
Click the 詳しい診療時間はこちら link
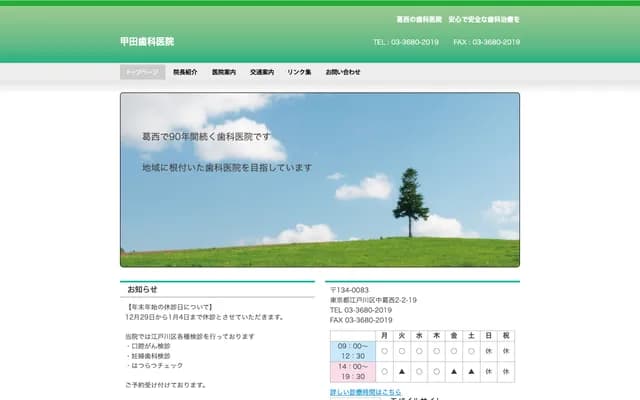pos(365,392)
